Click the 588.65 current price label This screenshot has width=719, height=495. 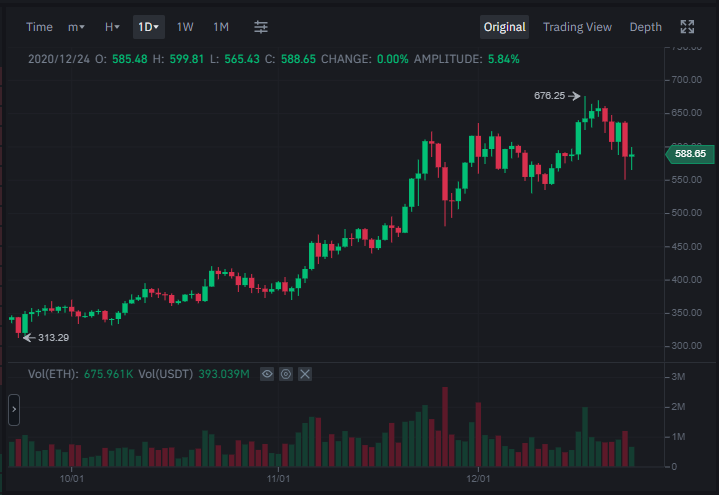[690, 154]
